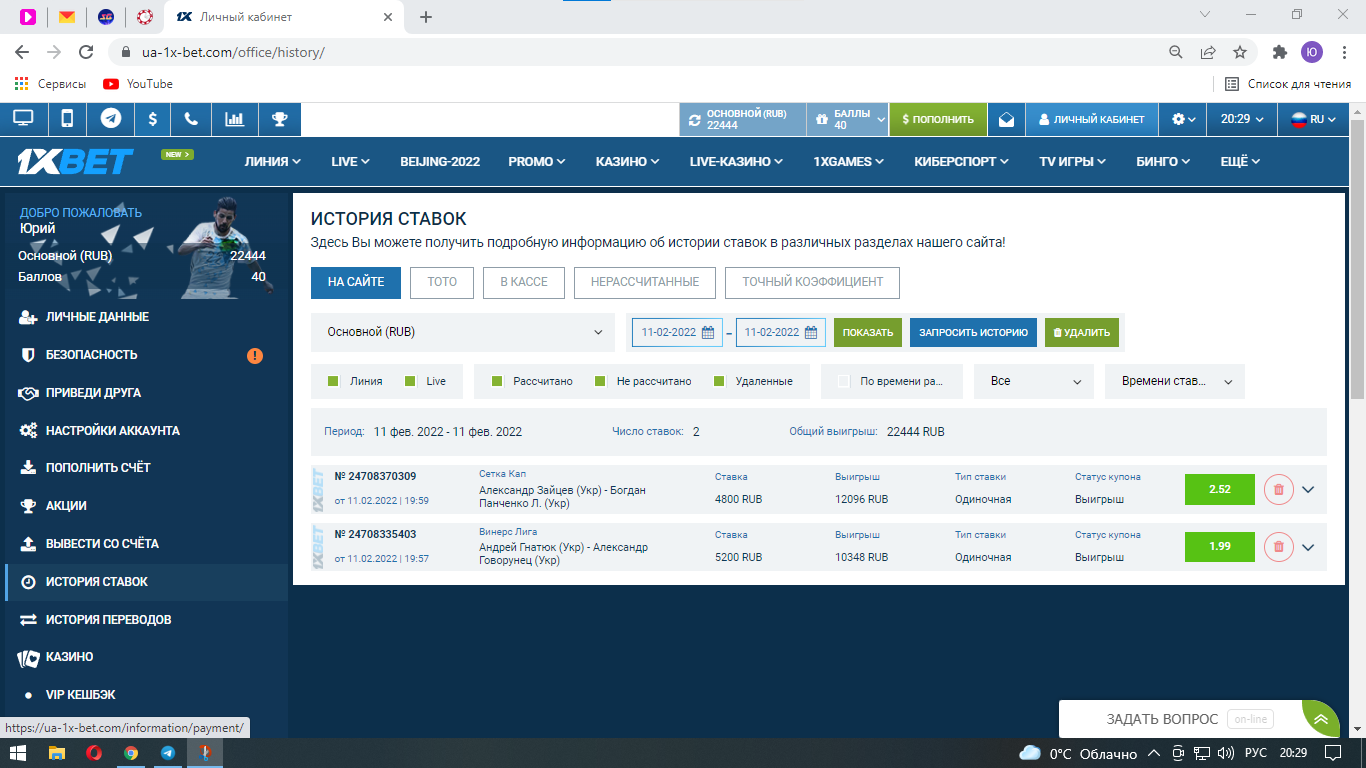1366x768 pixels.
Task: Open the statistics bar chart icon
Action: pyautogui.click(x=235, y=119)
